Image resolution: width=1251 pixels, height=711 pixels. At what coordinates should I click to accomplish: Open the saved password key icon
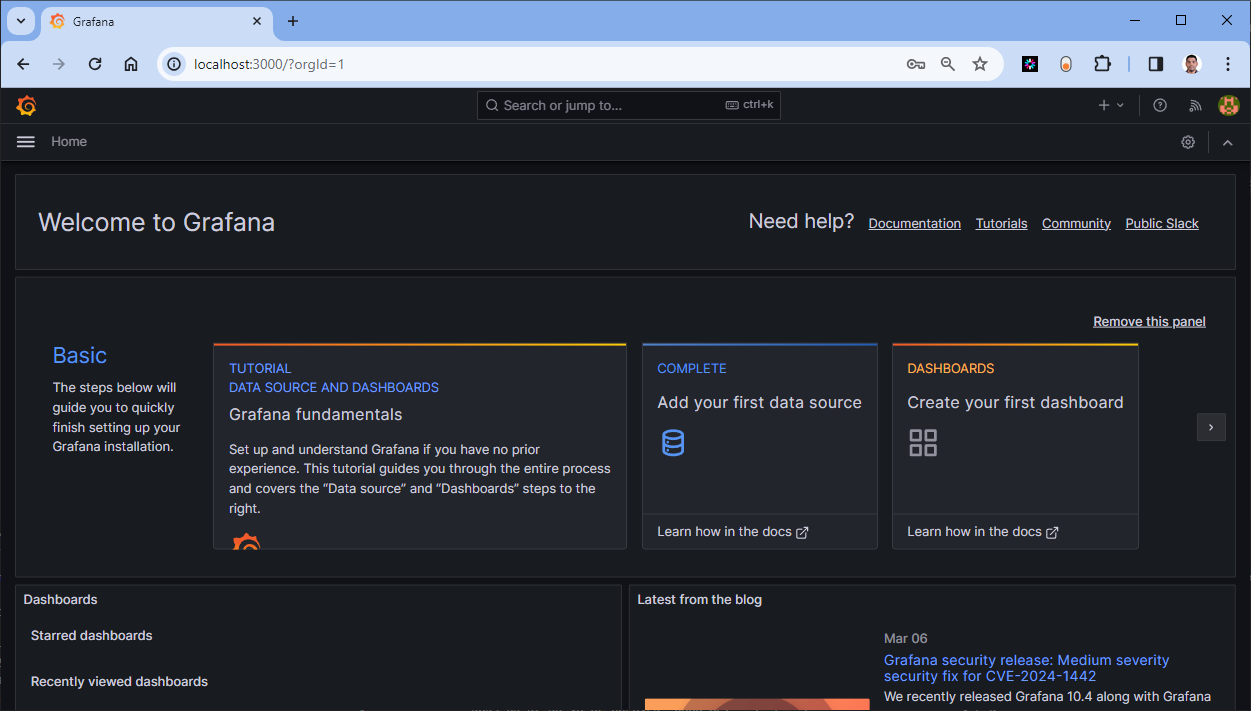coord(916,64)
